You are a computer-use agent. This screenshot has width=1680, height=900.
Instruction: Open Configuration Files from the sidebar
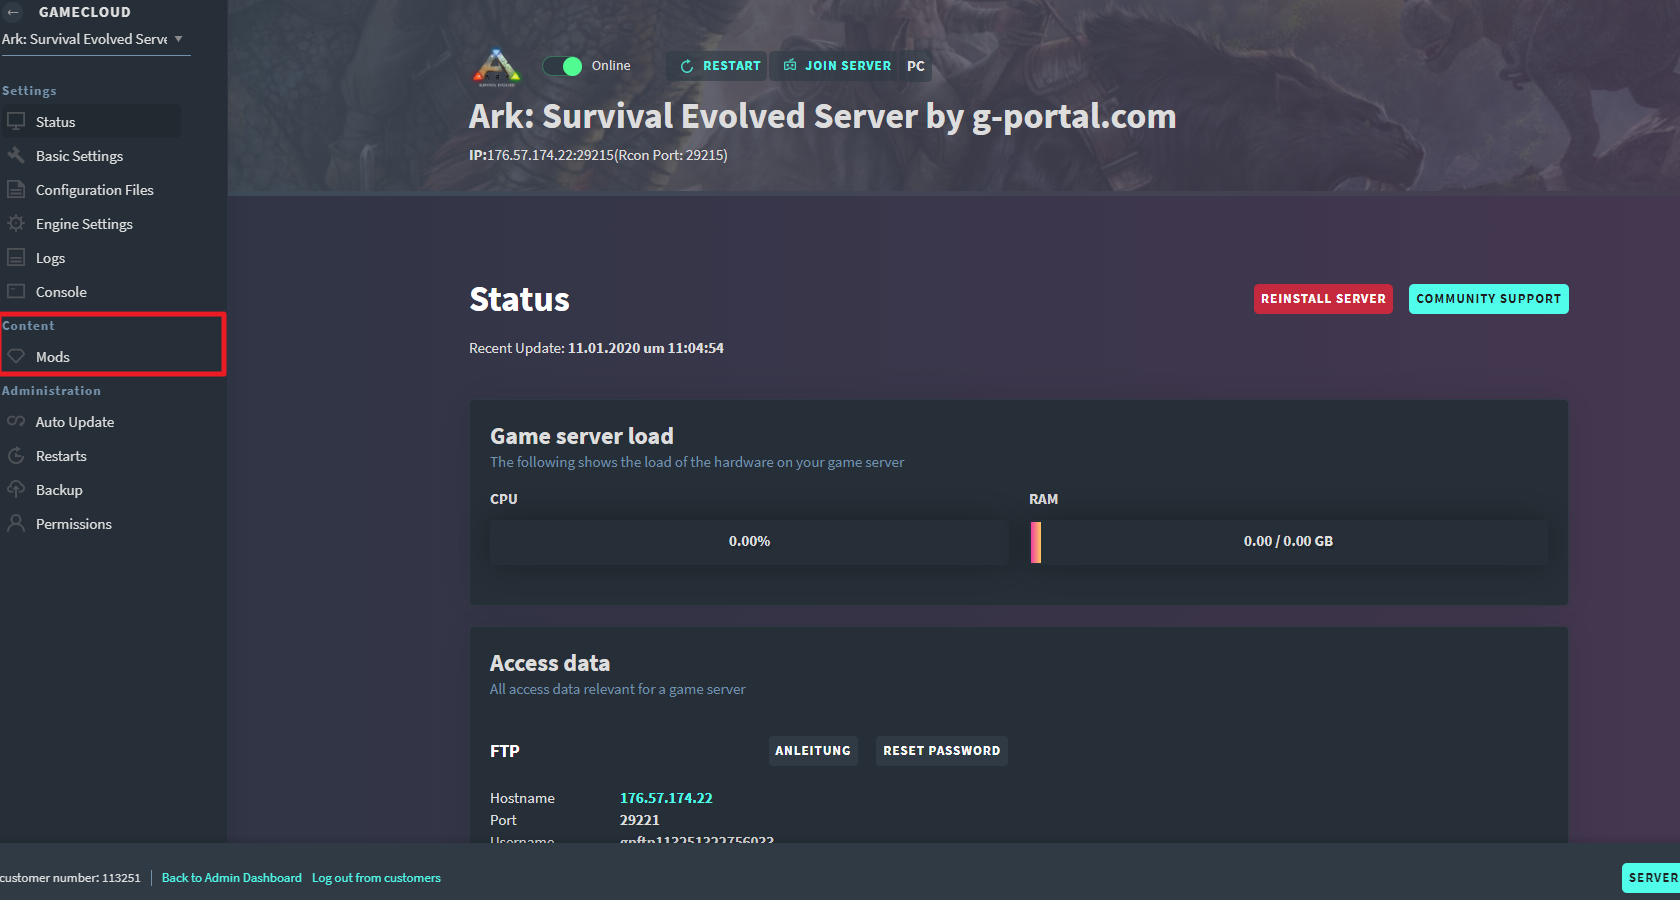coord(95,189)
